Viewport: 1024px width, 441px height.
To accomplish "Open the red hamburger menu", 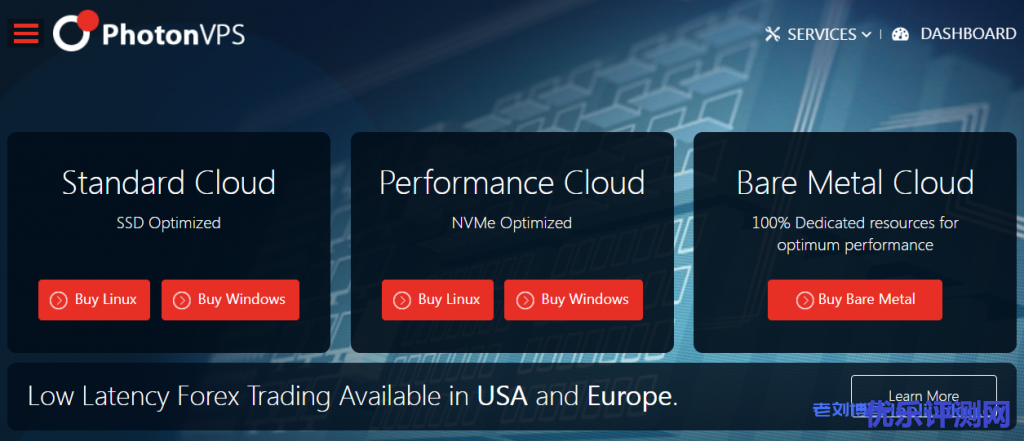I will point(25,33).
